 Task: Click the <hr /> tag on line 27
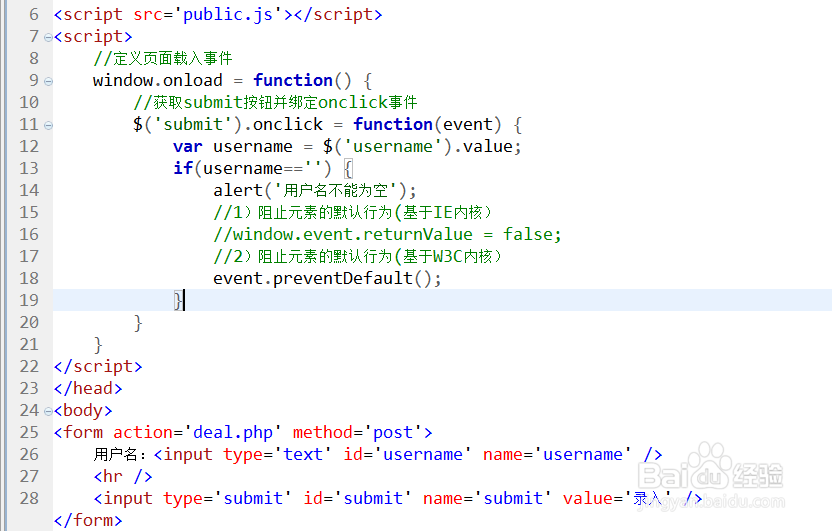123,476
